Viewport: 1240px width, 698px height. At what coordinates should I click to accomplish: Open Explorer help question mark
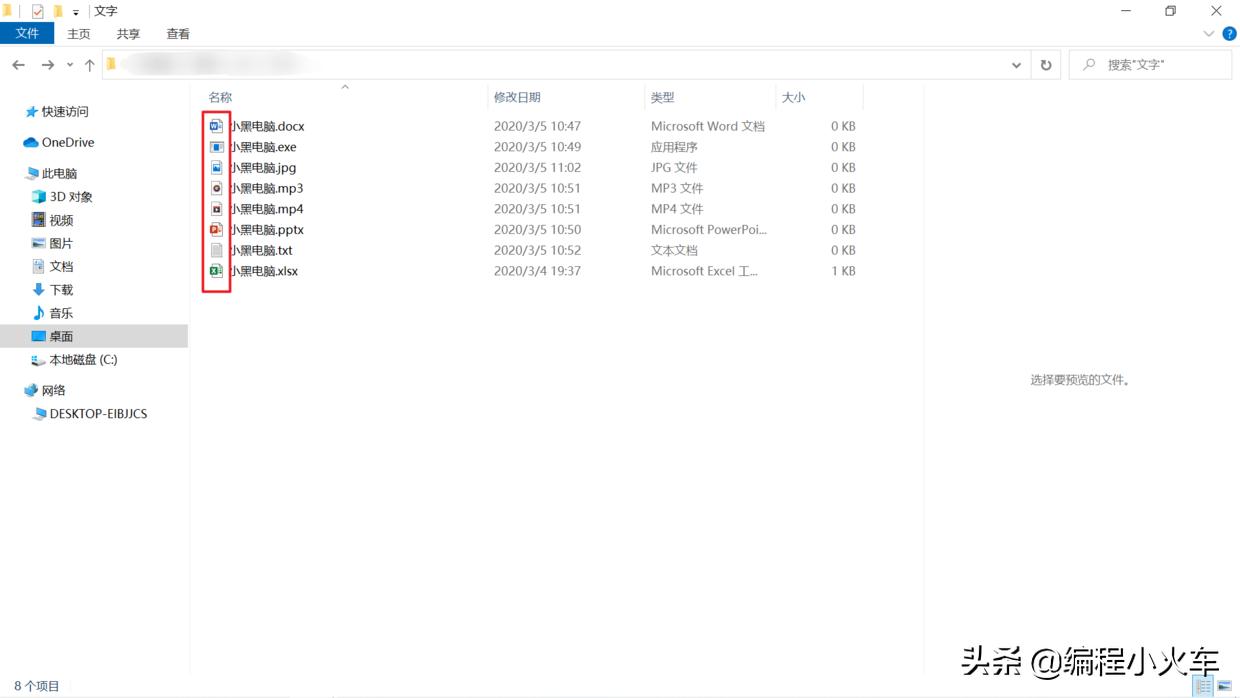[1229, 34]
